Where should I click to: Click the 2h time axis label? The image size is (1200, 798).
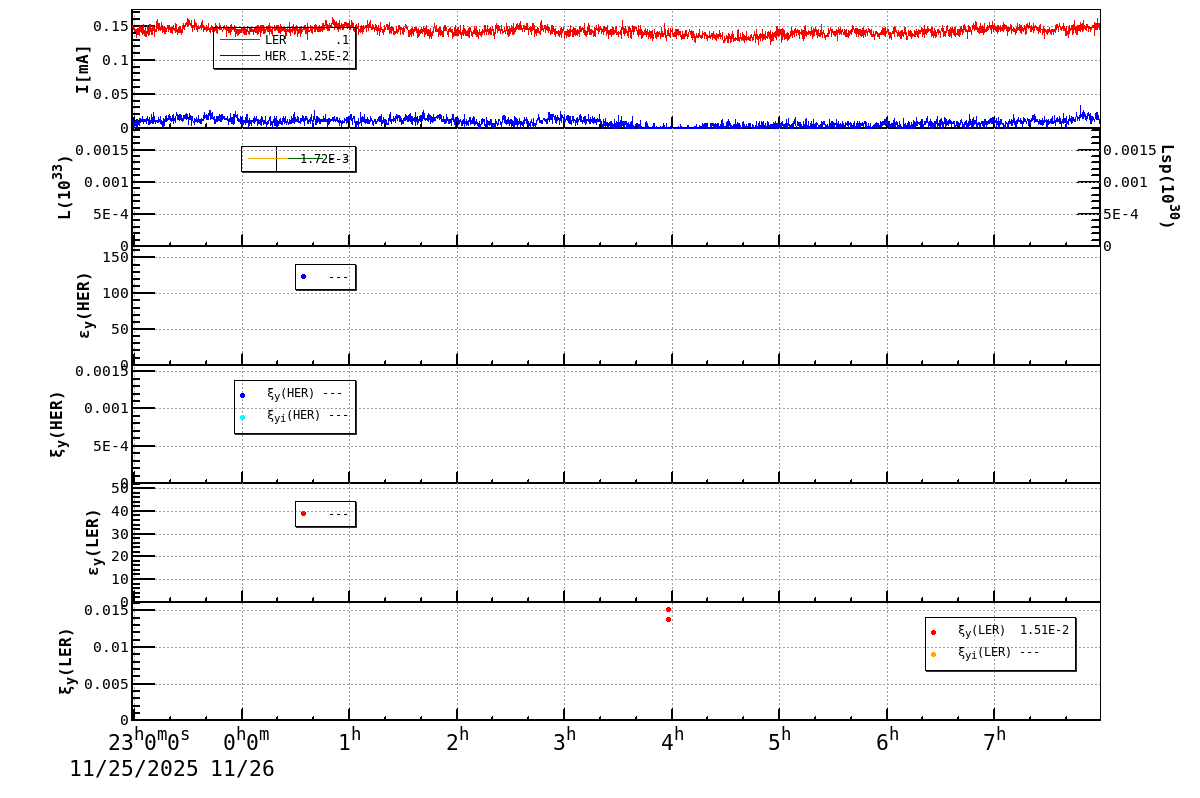point(458,741)
